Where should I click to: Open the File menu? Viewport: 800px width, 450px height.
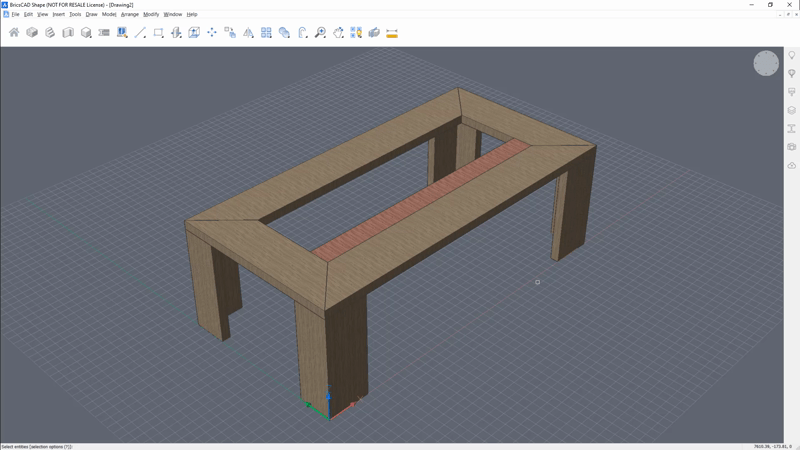pyautogui.click(x=15, y=15)
